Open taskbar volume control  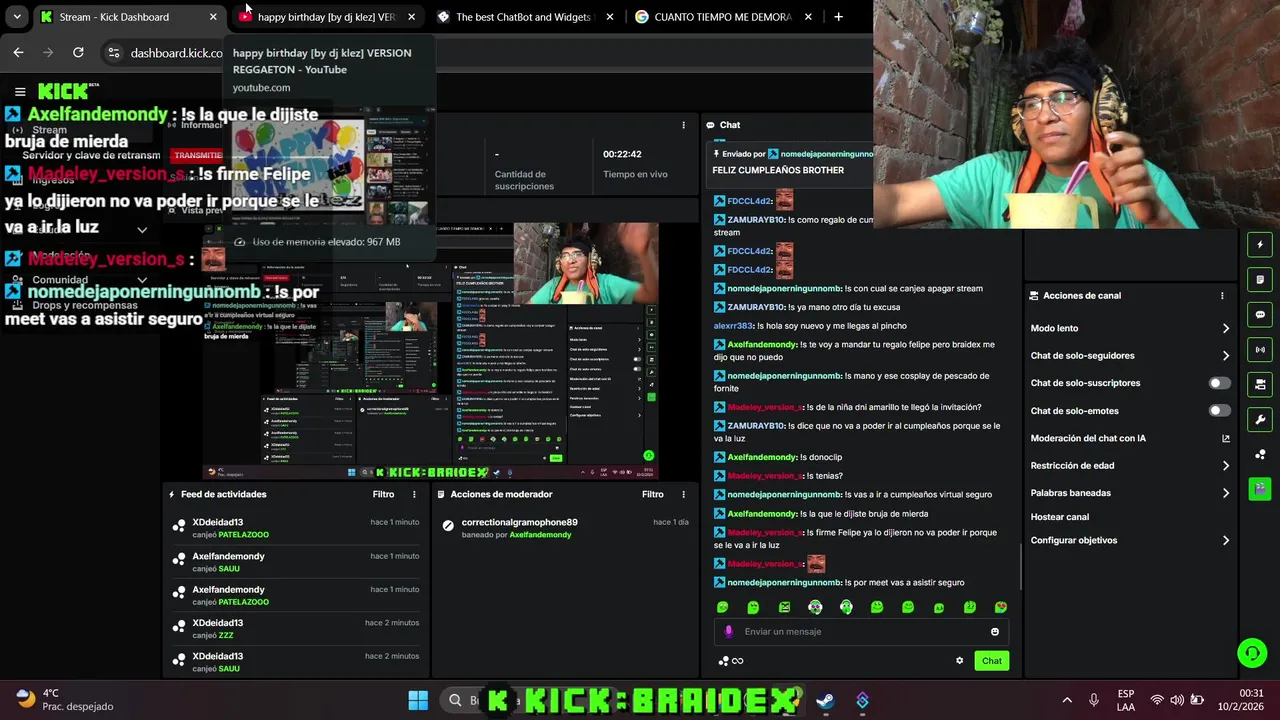coord(1177,700)
